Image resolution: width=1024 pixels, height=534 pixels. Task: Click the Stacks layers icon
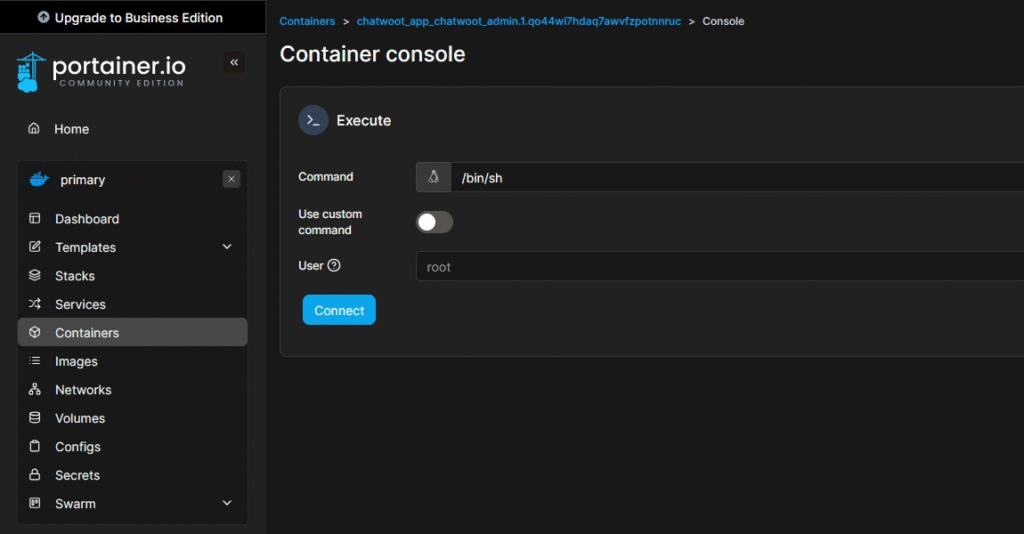pos(35,276)
